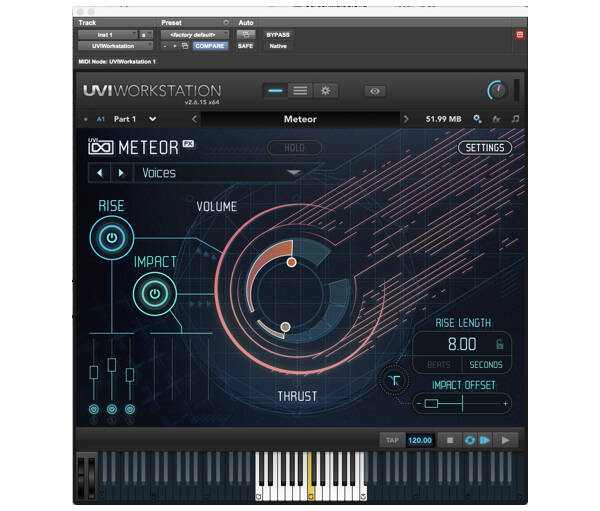
Task: Click the yellow highlighted piano key
Action: [x=311, y=494]
